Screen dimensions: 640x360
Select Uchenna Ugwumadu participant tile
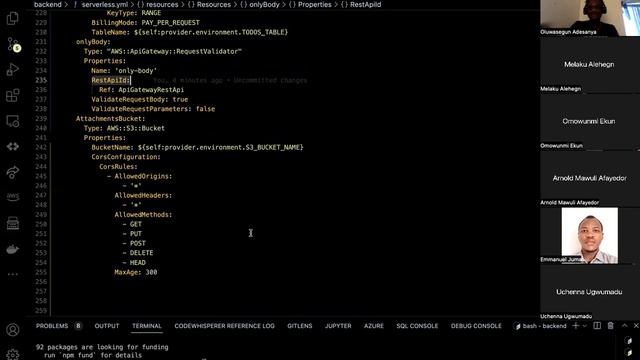[590, 292]
